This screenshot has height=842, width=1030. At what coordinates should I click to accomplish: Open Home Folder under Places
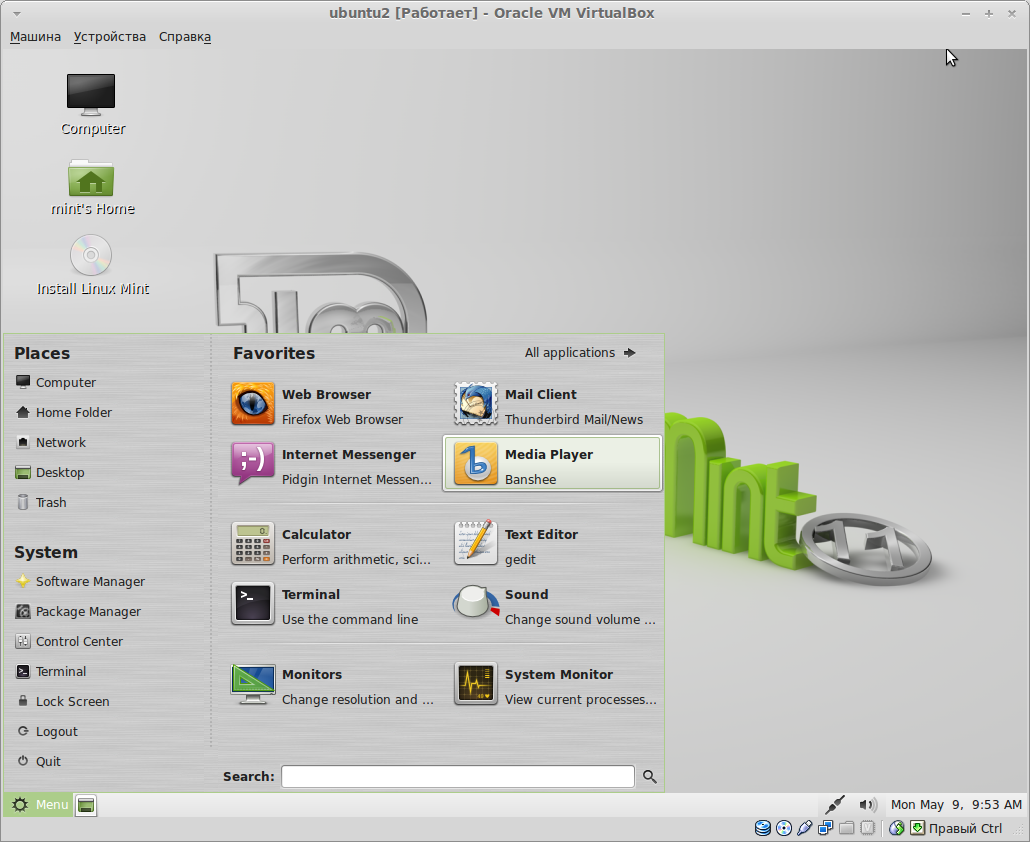[64, 412]
